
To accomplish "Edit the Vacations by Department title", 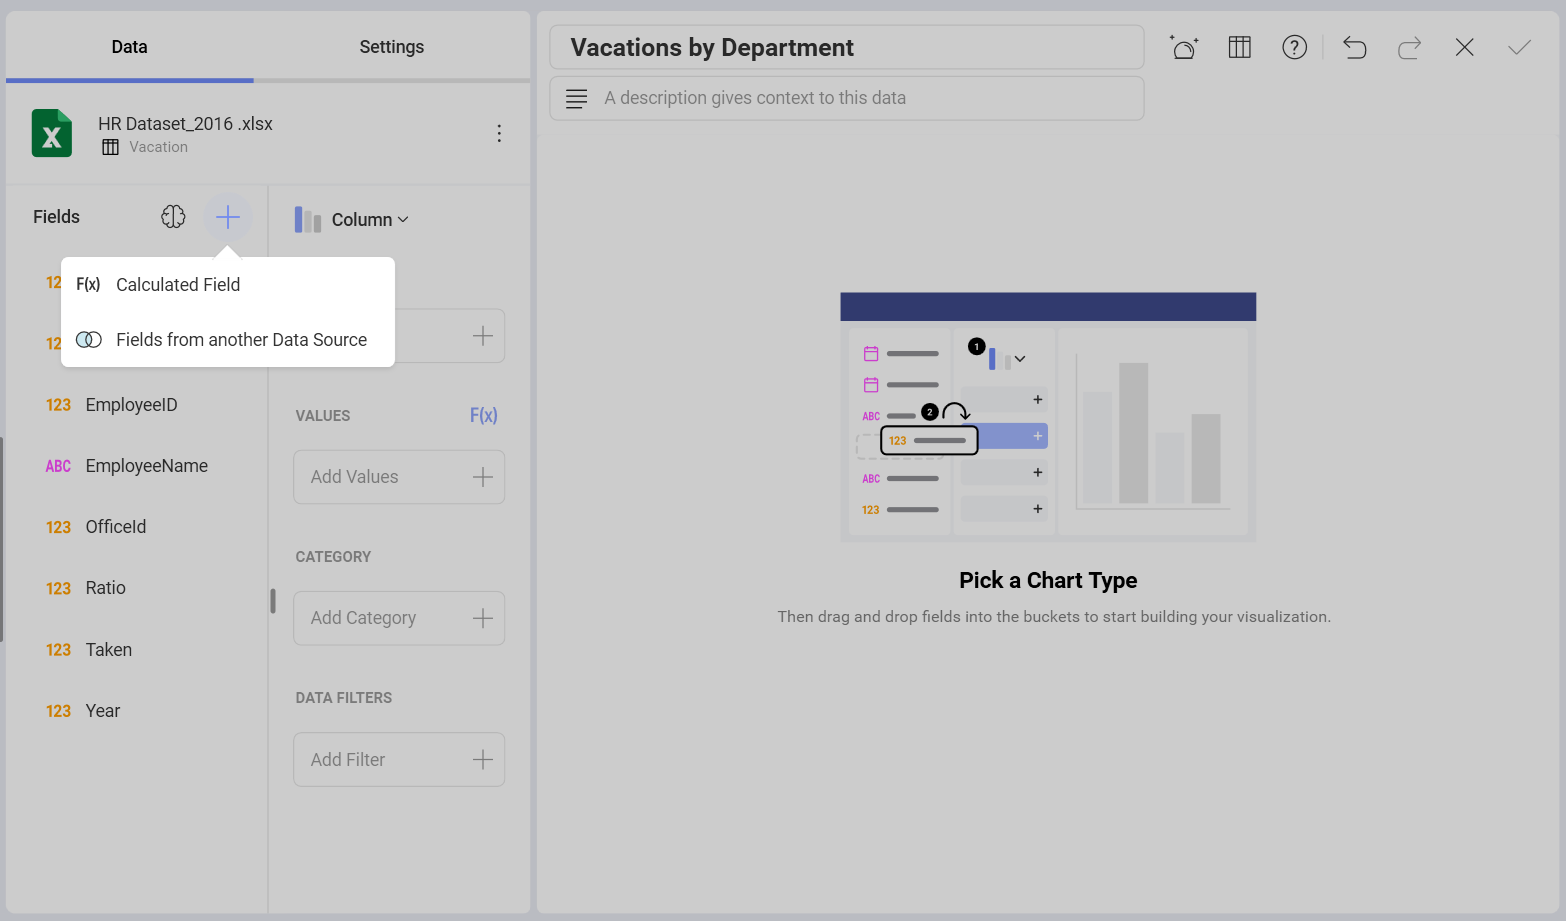I will pyautogui.click(x=847, y=47).
